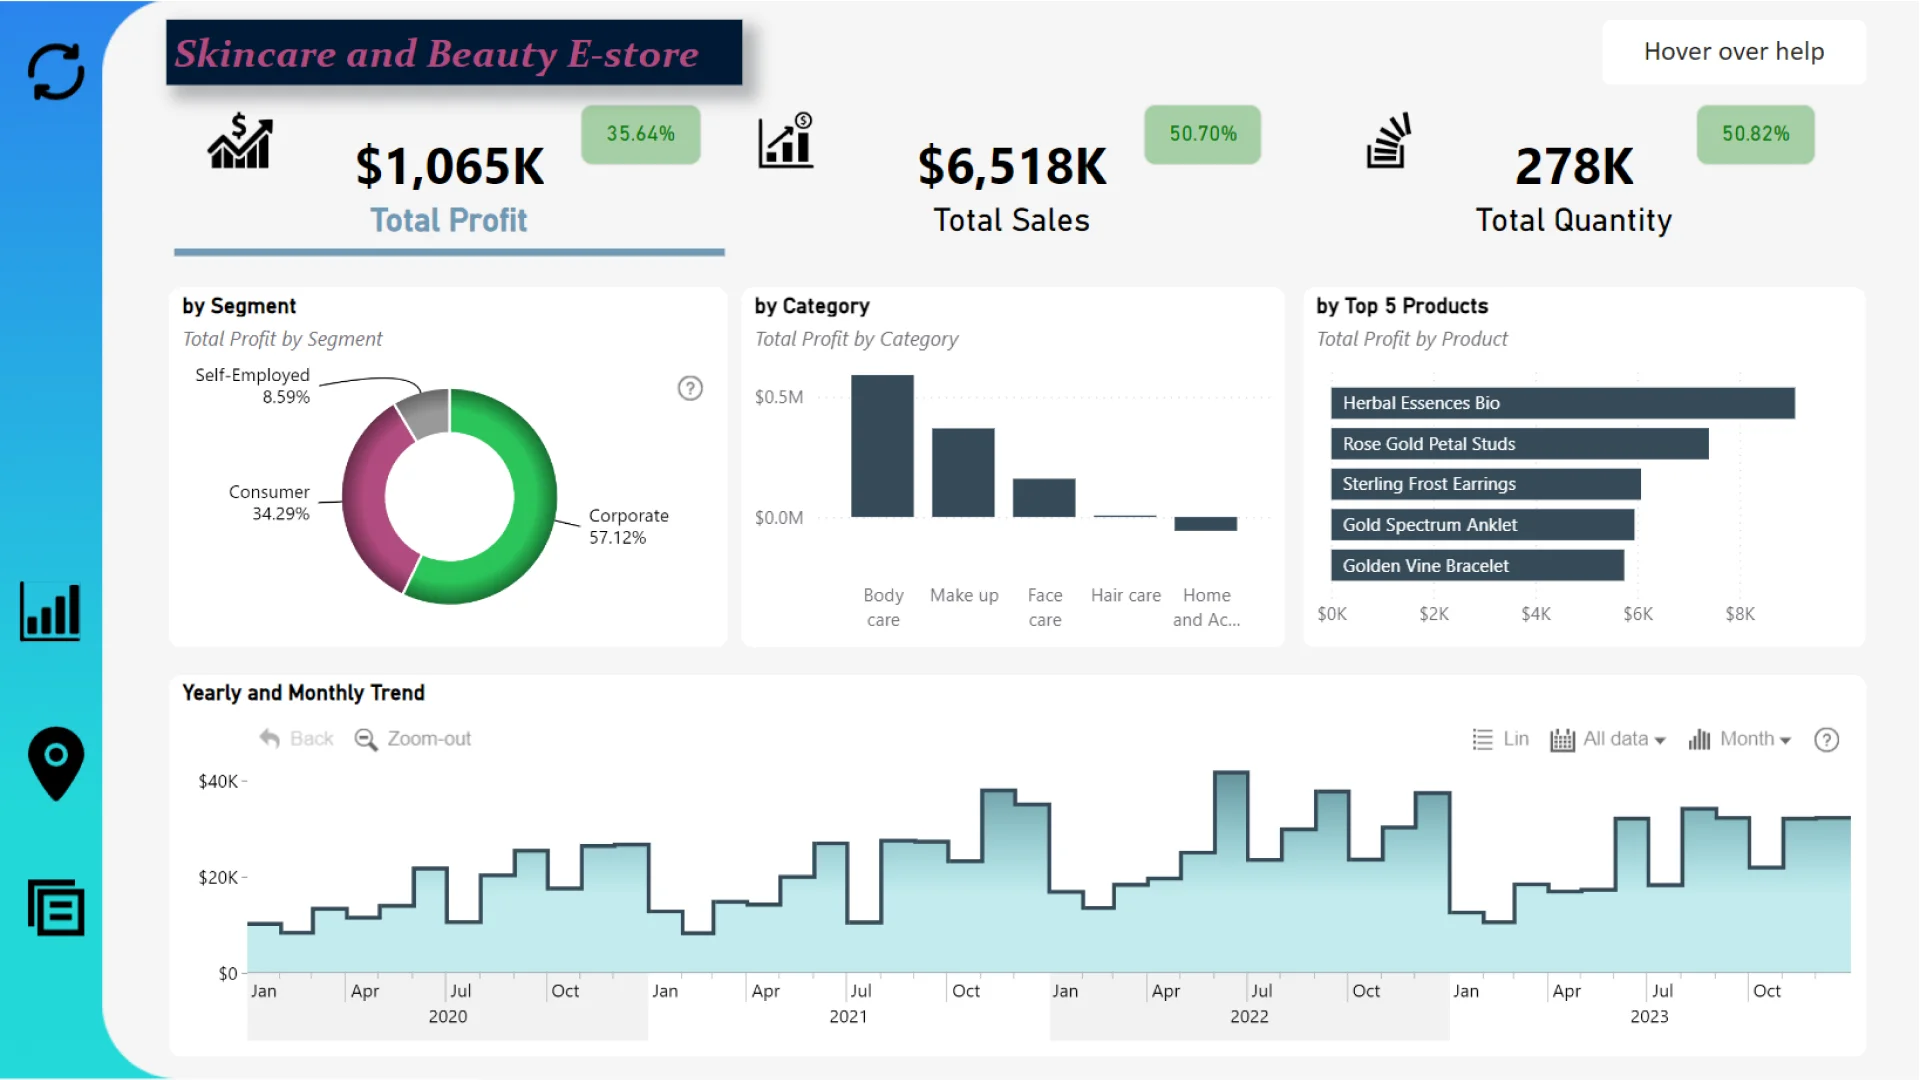Viewport: 1920px width, 1080px height.
Task: Click the by Segment heading
Action: pos(239,306)
